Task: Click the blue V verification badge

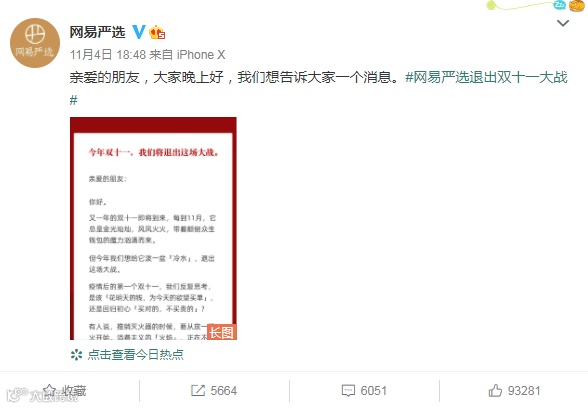Action: 139,32
